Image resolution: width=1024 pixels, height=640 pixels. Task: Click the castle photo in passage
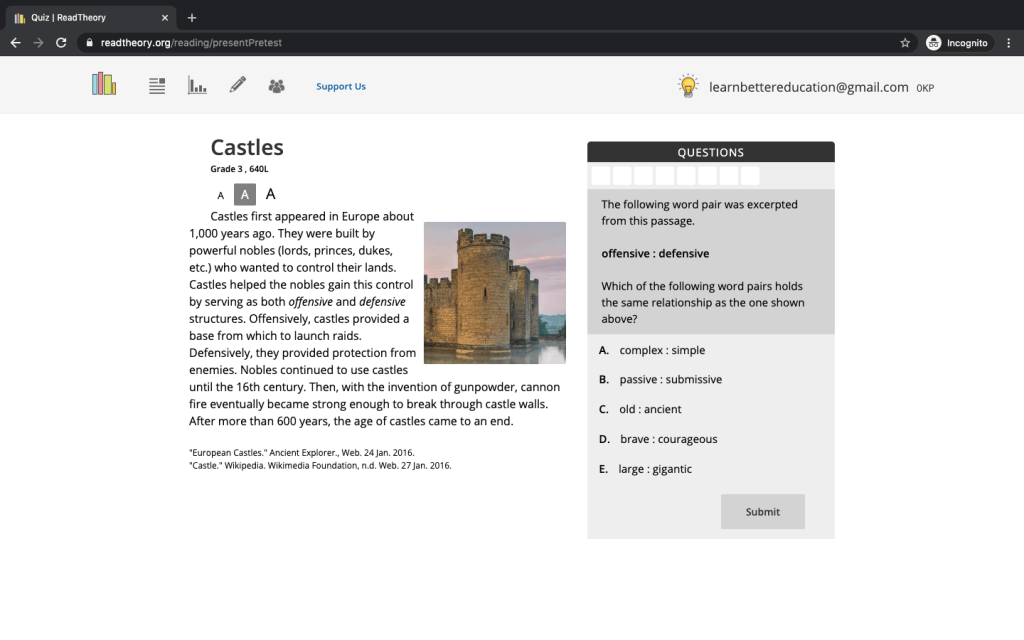pos(494,292)
